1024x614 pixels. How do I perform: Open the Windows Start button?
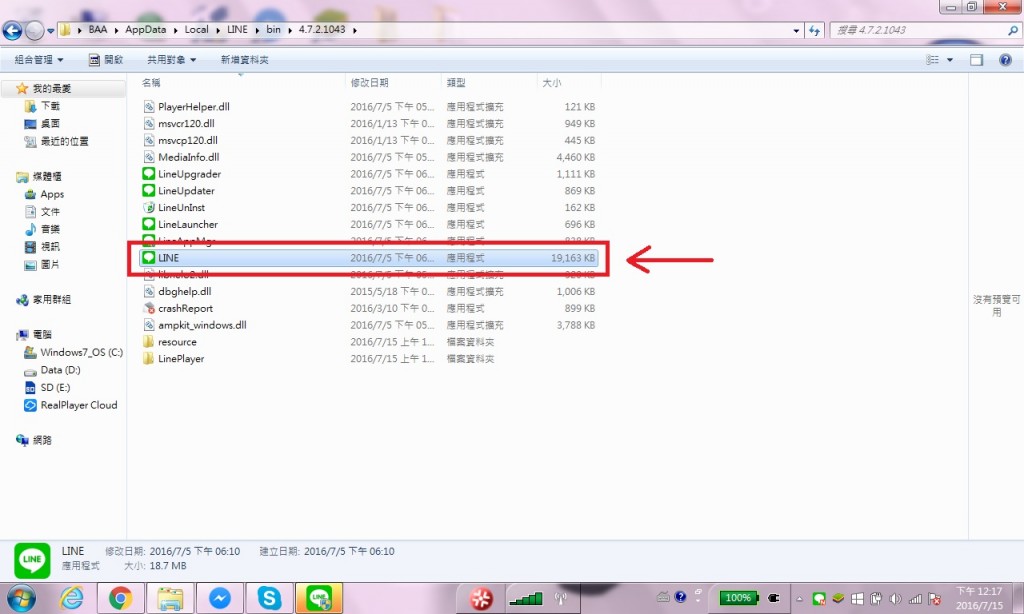pyautogui.click(x=22, y=598)
